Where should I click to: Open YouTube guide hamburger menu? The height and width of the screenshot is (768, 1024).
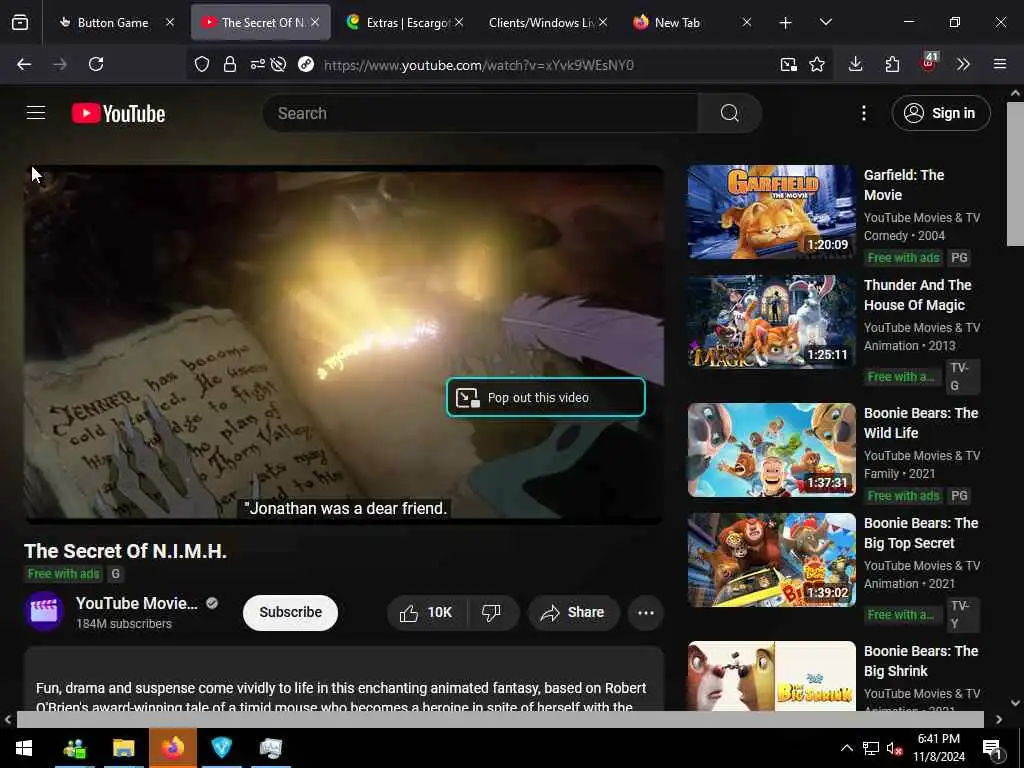(36, 113)
